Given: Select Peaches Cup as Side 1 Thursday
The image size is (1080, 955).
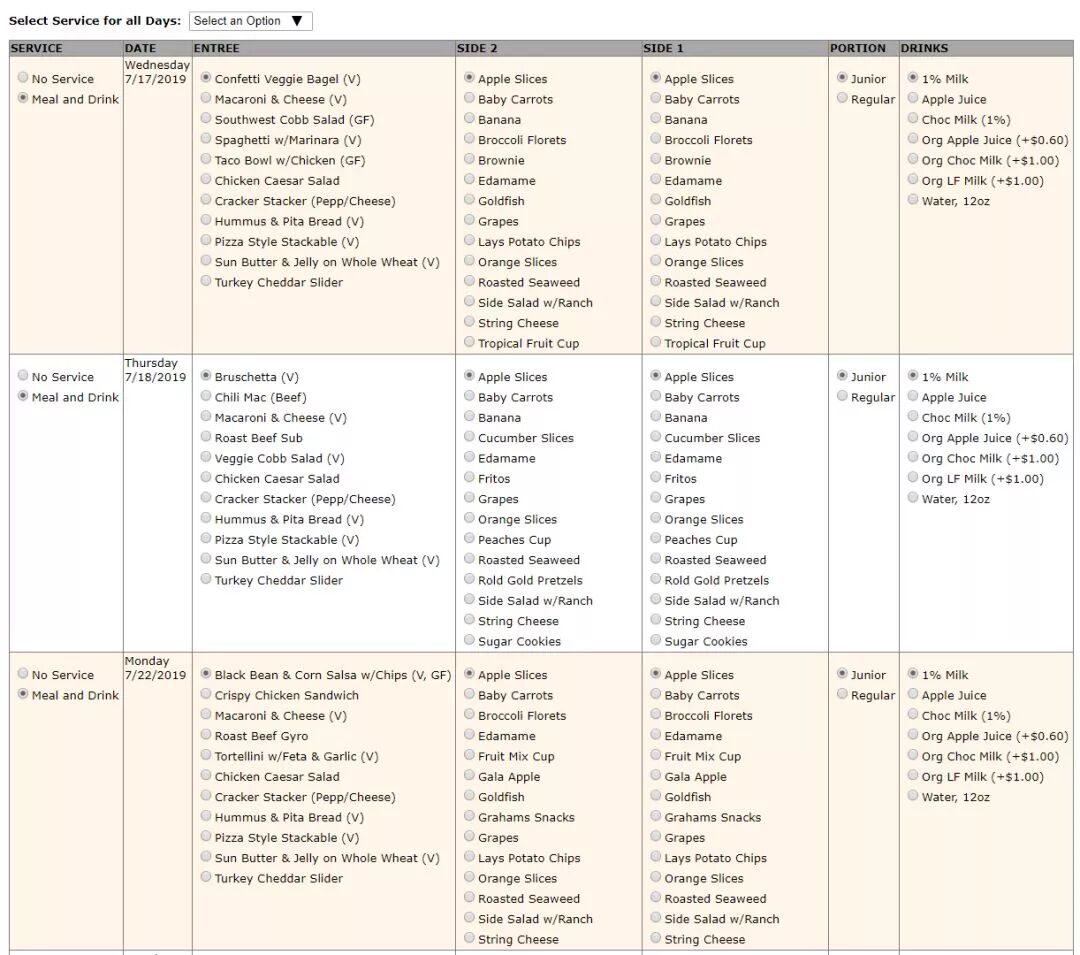Looking at the screenshot, I should 656,538.
